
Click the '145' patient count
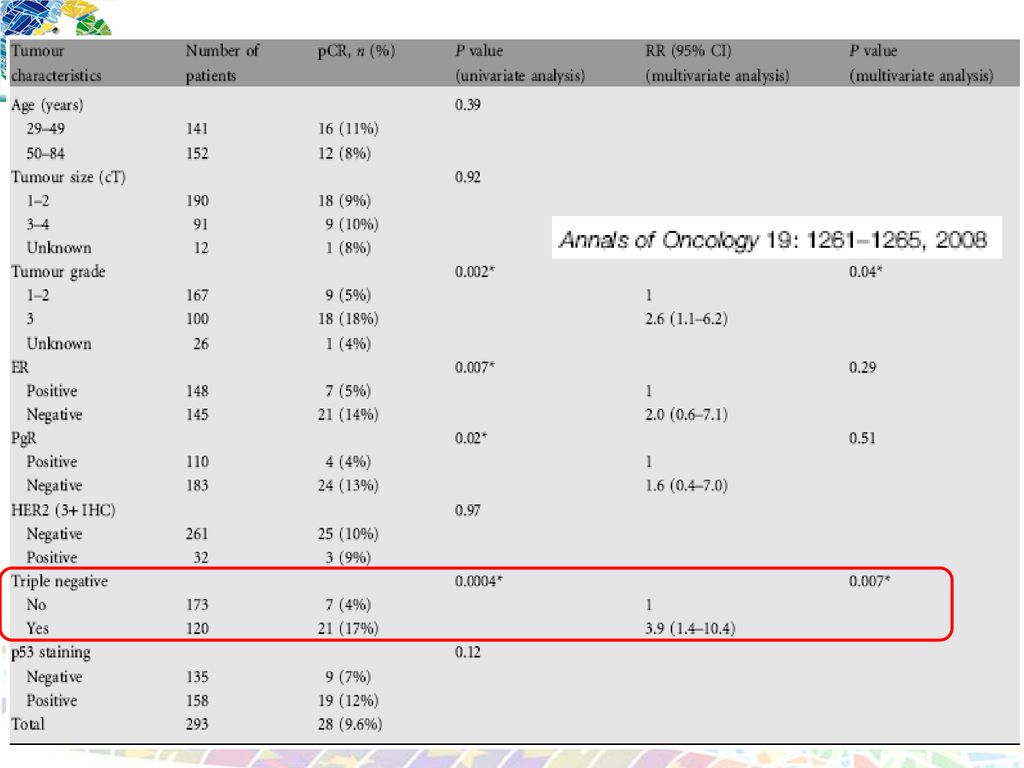pyautogui.click(x=197, y=414)
